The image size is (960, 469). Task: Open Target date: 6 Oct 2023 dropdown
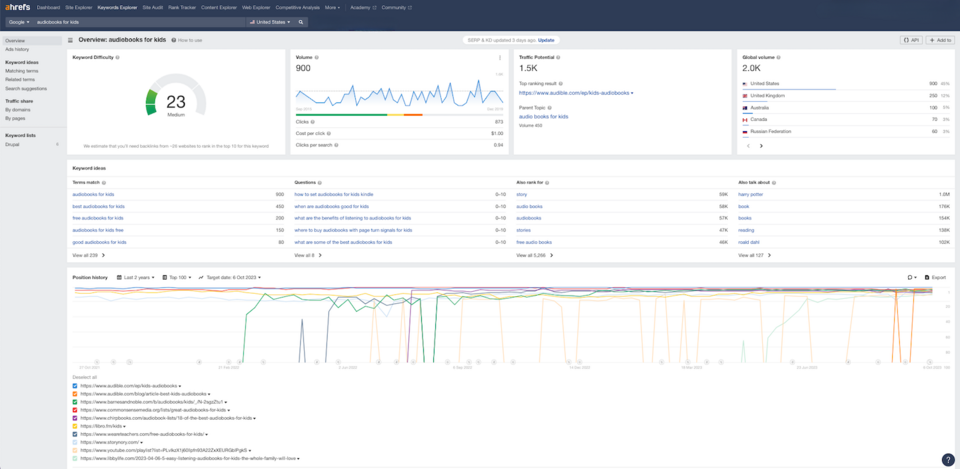point(230,277)
